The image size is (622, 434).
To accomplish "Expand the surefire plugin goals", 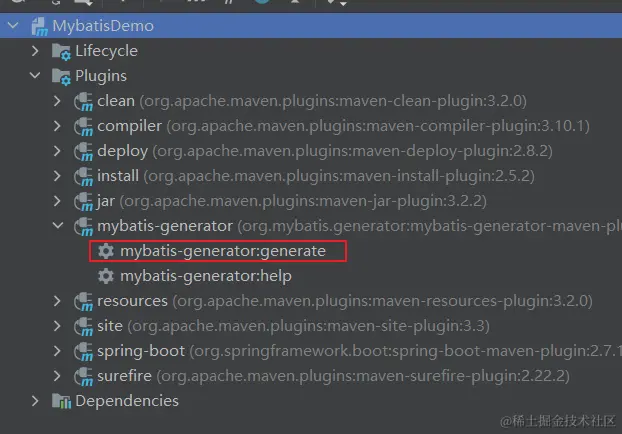I will pyautogui.click(x=57, y=376).
